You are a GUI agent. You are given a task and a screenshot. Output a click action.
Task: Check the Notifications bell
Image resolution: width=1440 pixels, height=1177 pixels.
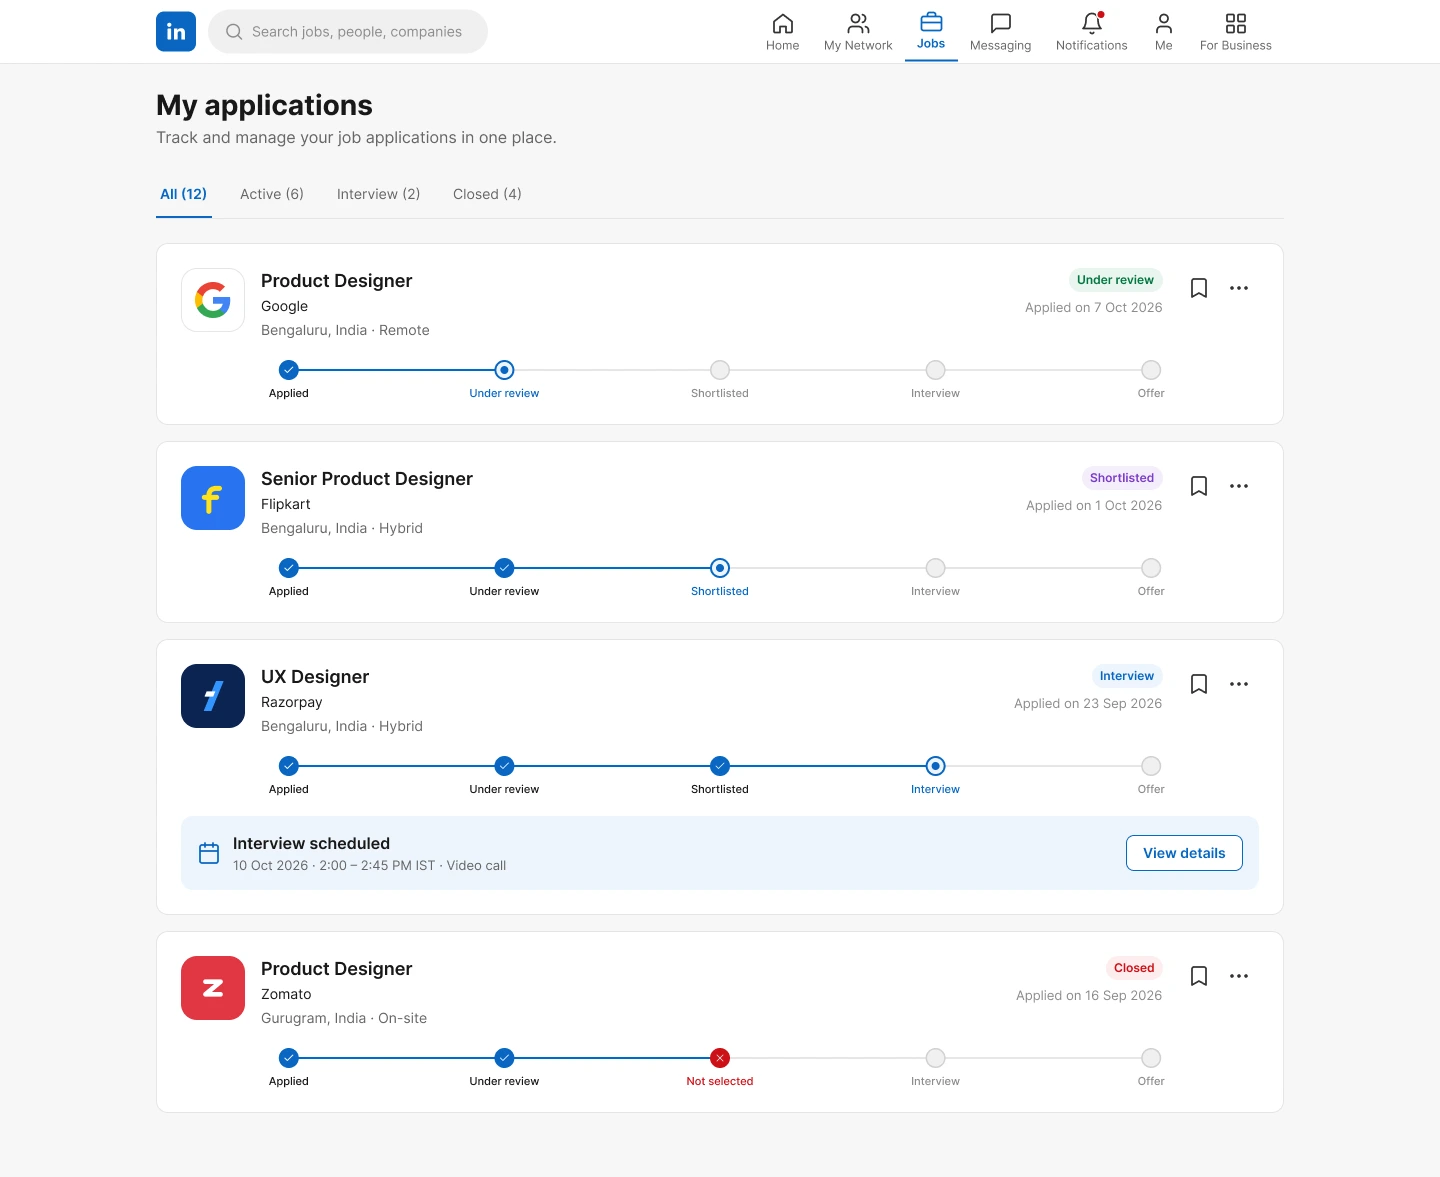click(1091, 32)
